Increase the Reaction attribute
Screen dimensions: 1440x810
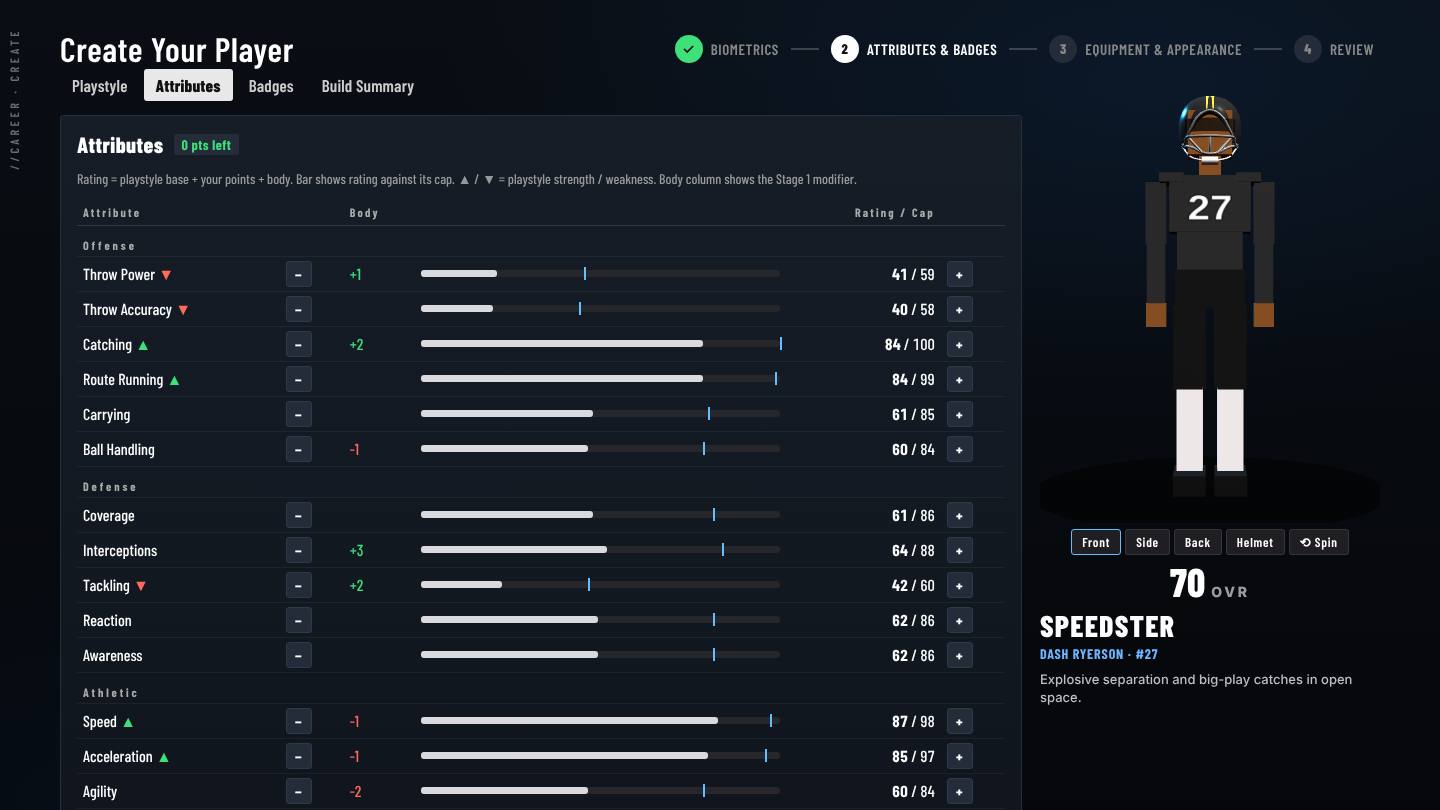tap(959, 620)
